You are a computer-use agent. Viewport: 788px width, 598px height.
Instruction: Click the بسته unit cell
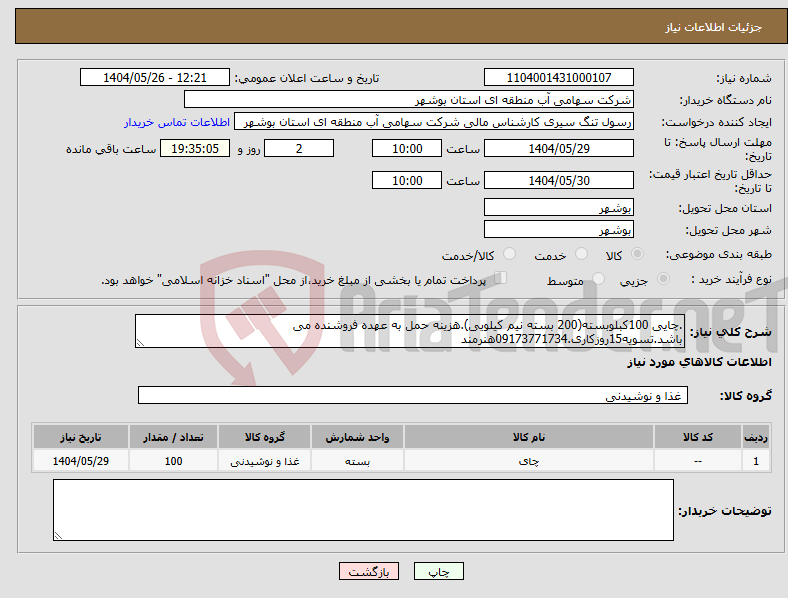click(x=357, y=460)
